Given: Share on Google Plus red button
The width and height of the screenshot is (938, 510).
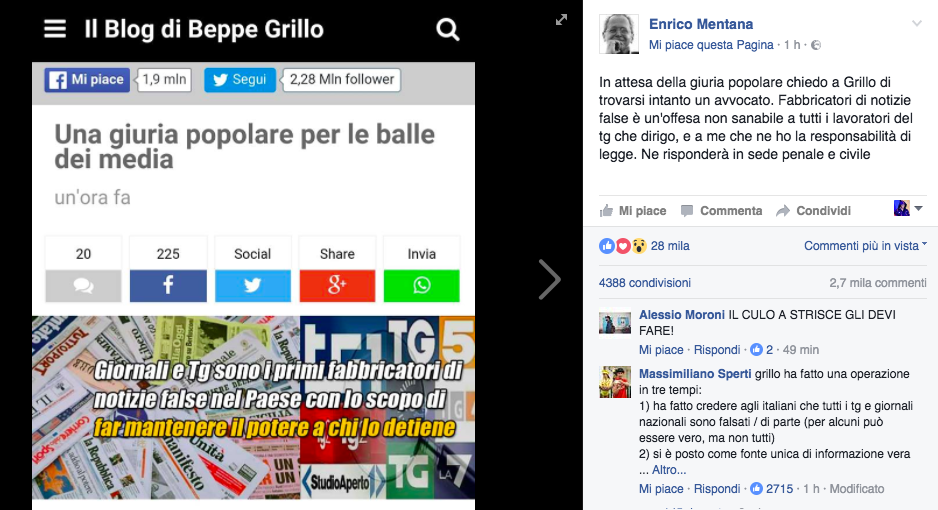Looking at the screenshot, I should click(x=337, y=285).
